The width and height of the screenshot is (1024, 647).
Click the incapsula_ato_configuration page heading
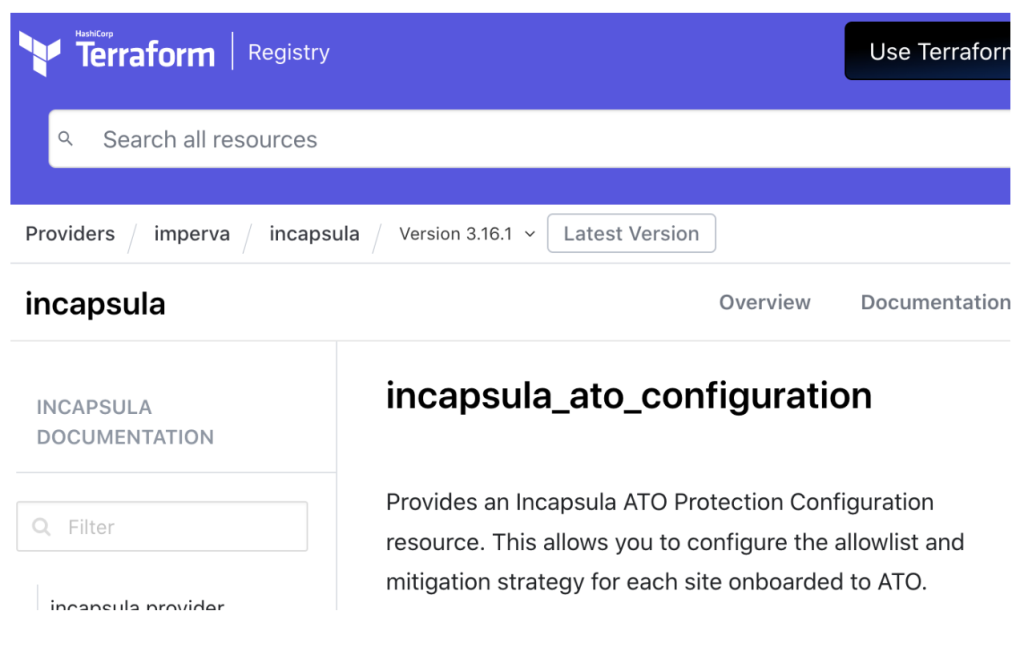coord(628,396)
